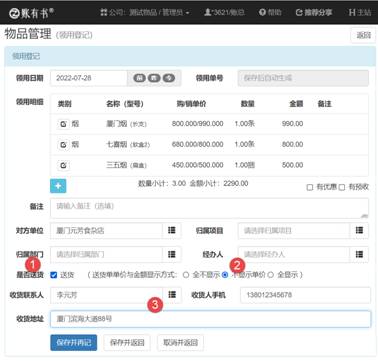Click the disabled 领用单号 auto-generated field
This screenshot has width=378, height=361.
[303, 78]
